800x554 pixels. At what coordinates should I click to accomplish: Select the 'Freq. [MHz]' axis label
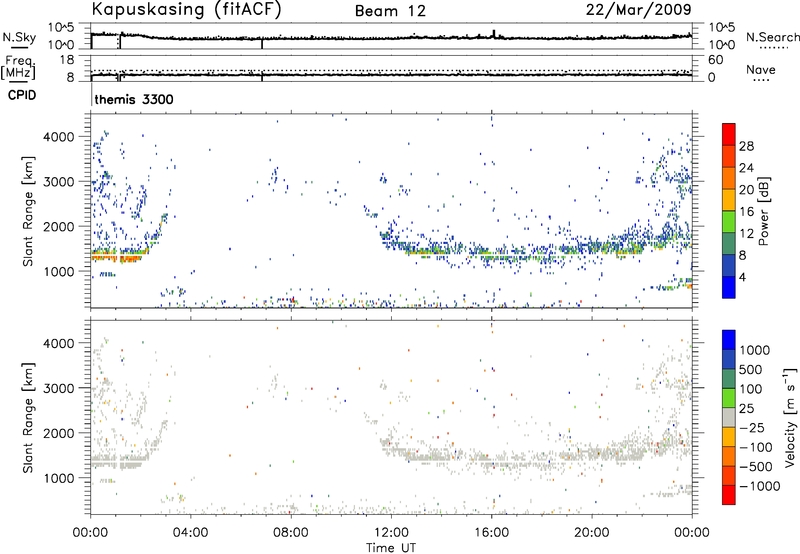coord(18,68)
